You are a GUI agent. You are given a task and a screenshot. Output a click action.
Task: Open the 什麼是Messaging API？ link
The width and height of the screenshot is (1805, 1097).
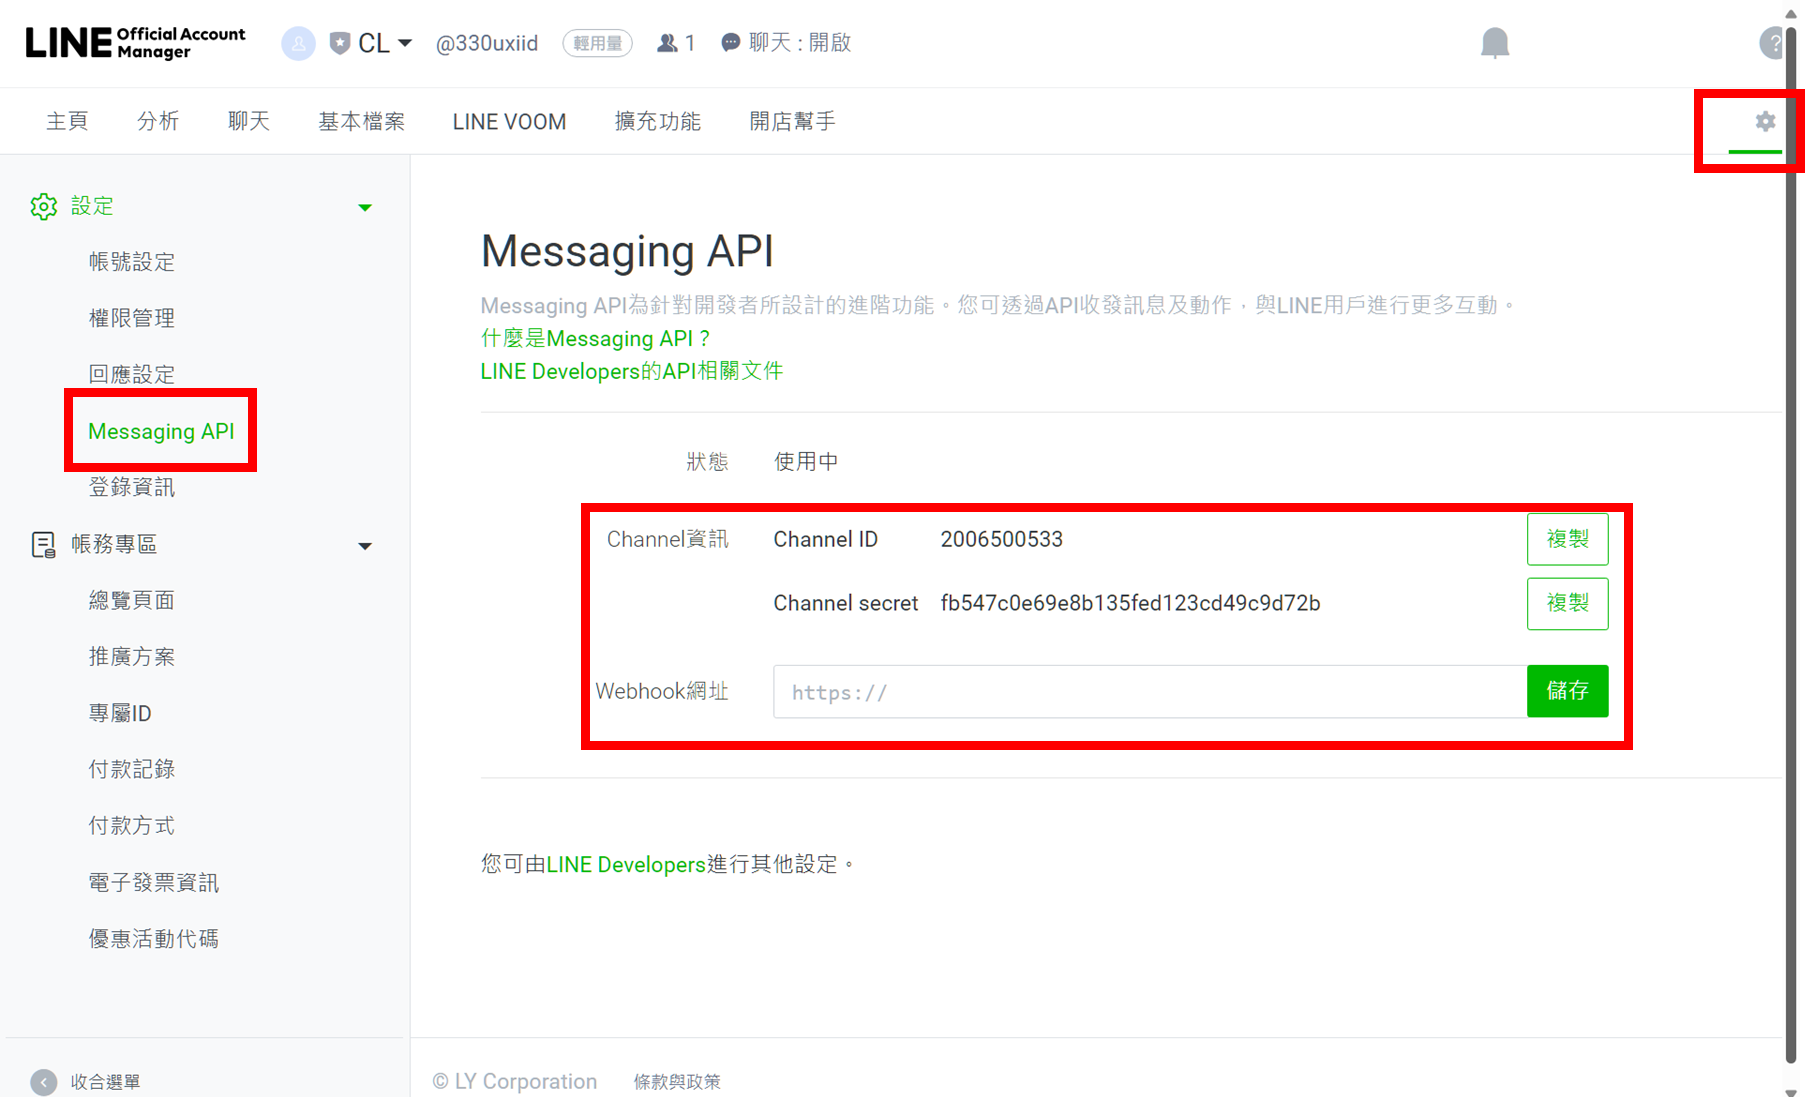(x=595, y=339)
